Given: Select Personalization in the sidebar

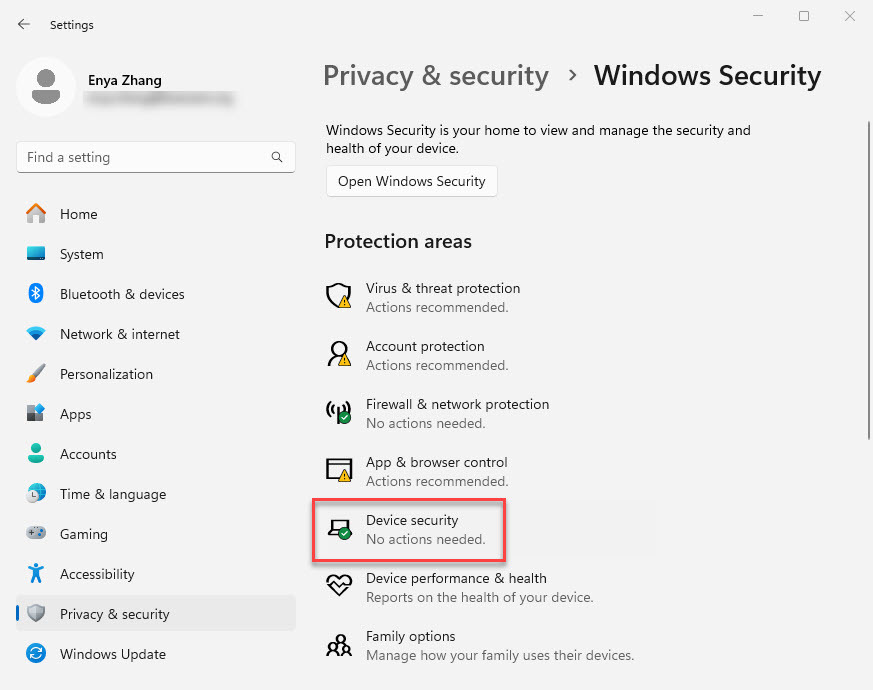Looking at the screenshot, I should coord(106,374).
